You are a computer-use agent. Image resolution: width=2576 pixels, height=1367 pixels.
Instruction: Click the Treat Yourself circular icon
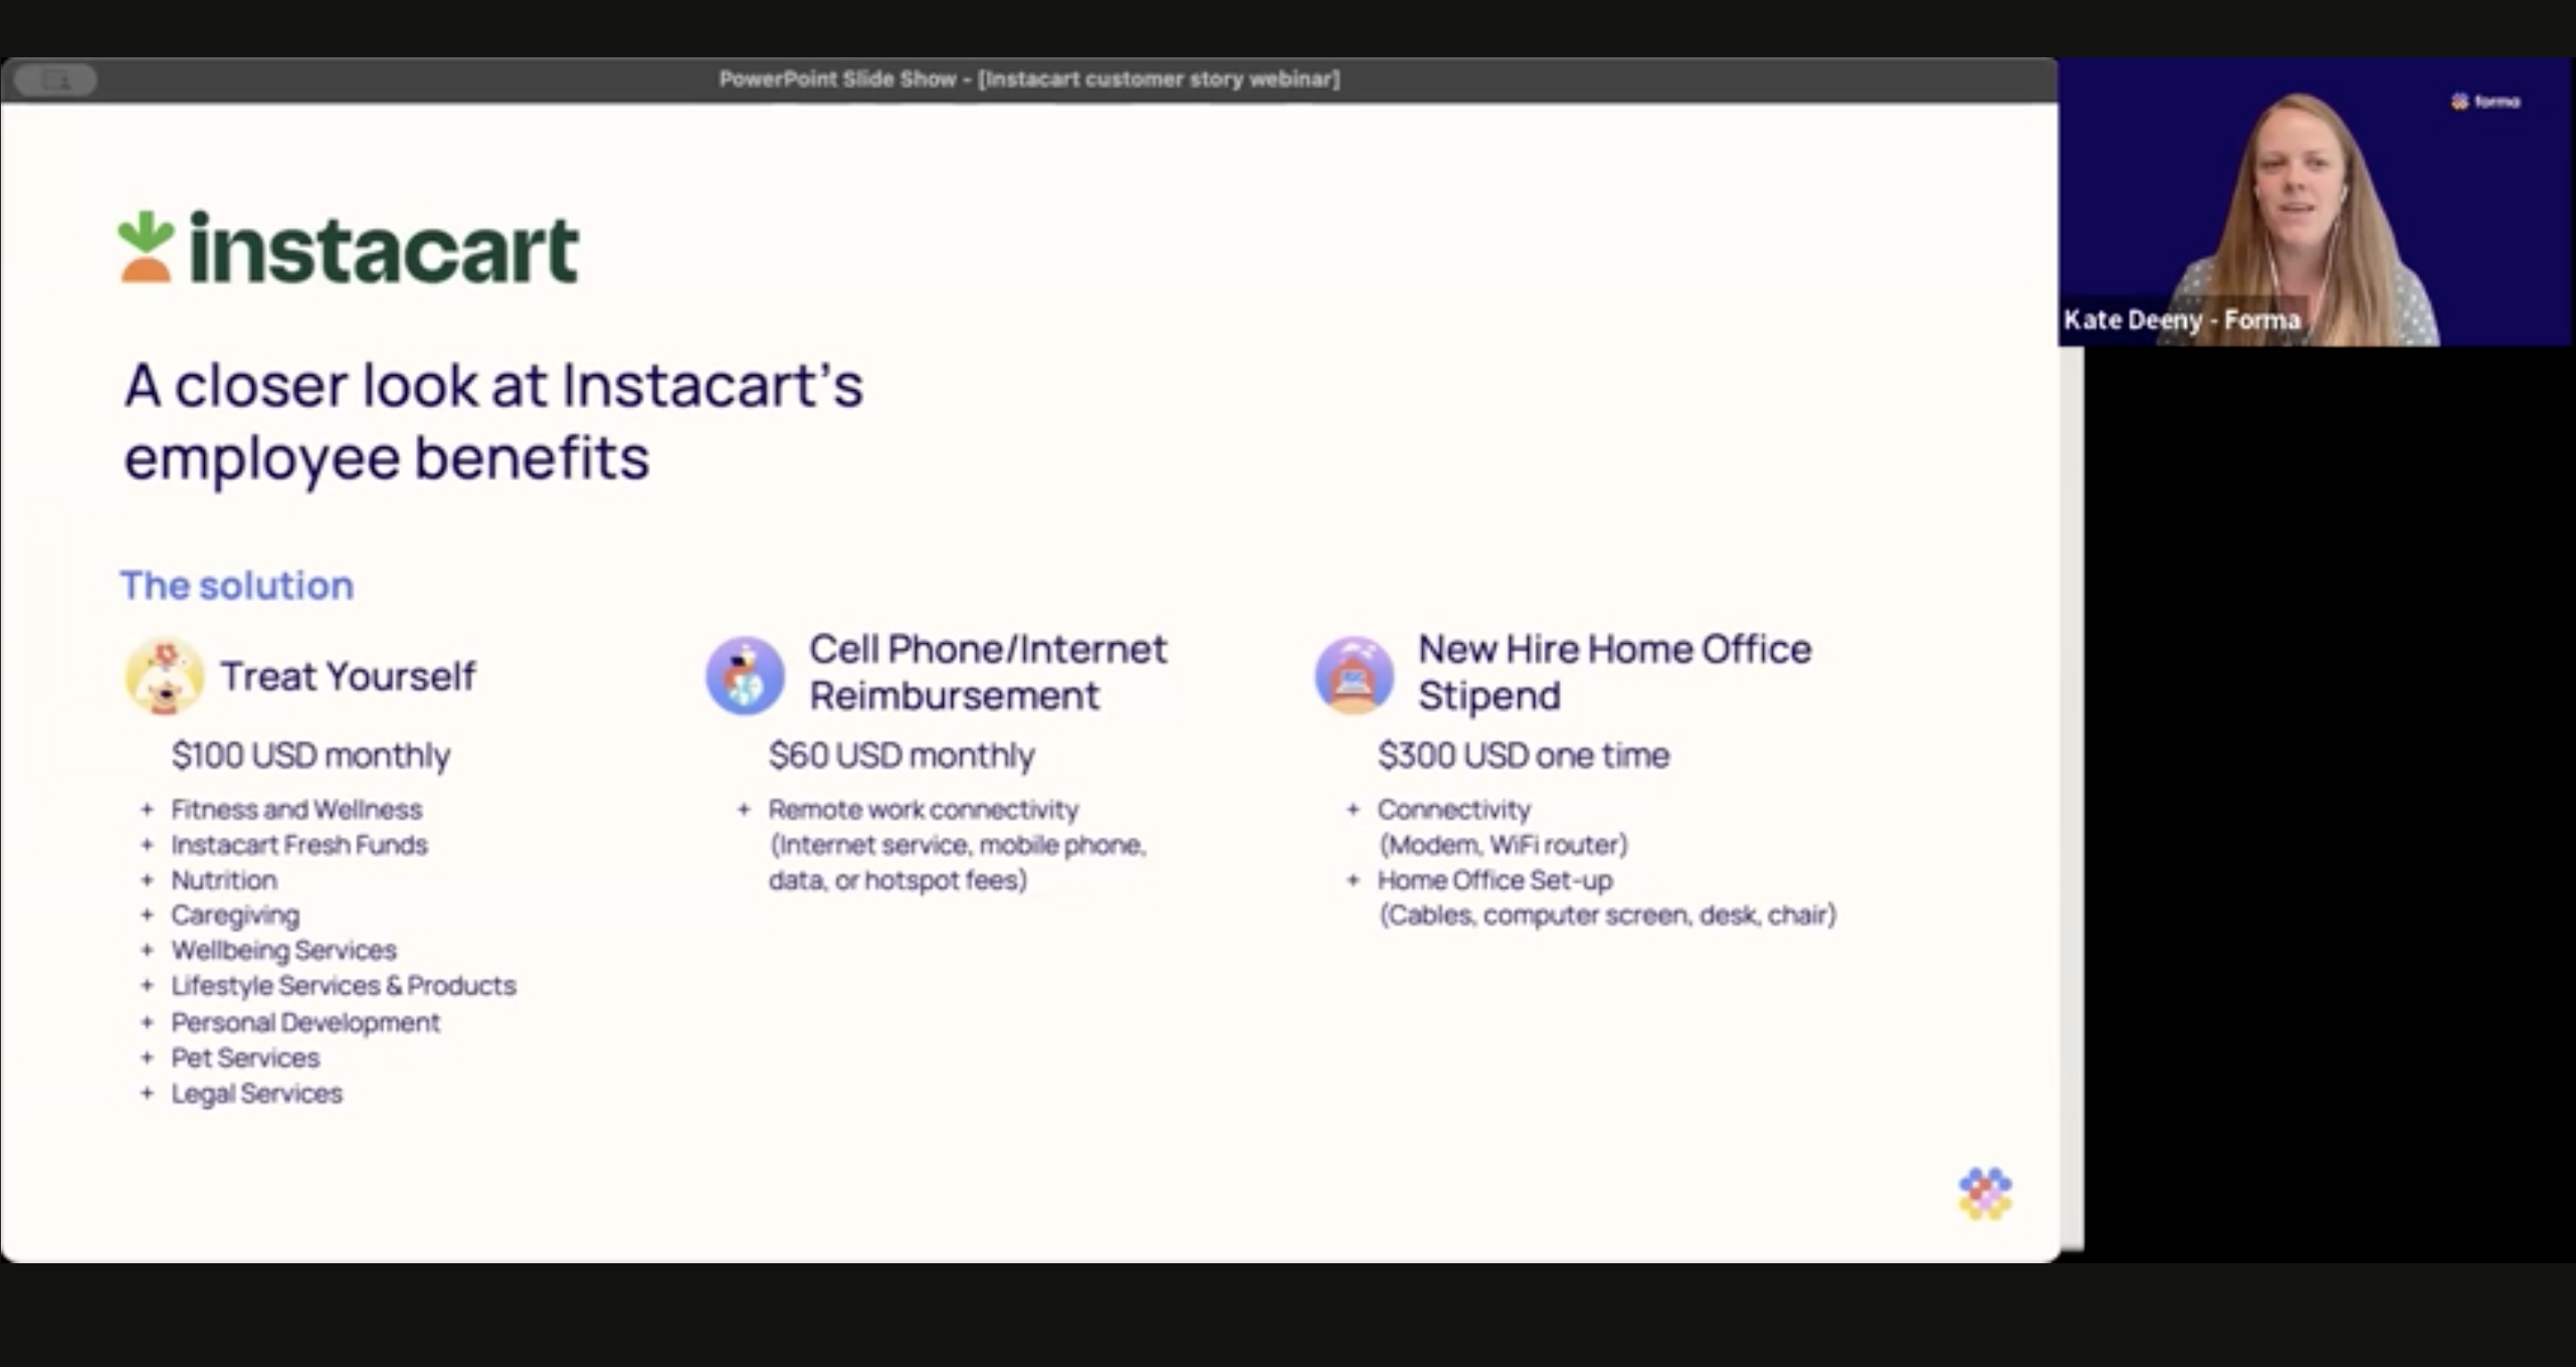(x=164, y=676)
